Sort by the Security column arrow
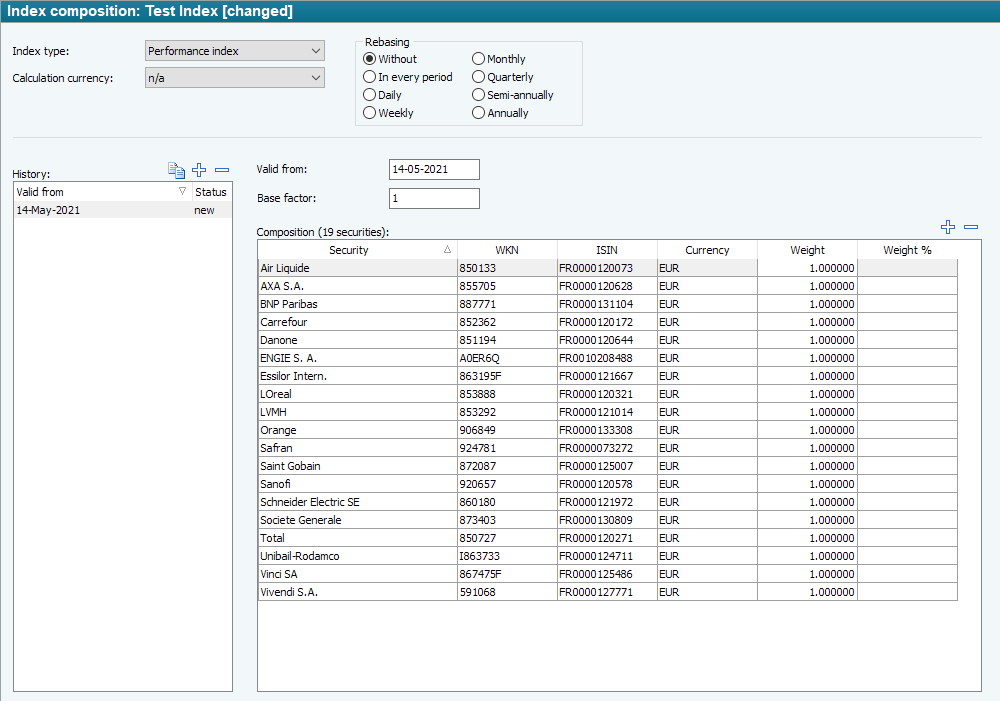This screenshot has height=701, width=1000. pyautogui.click(x=447, y=250)
